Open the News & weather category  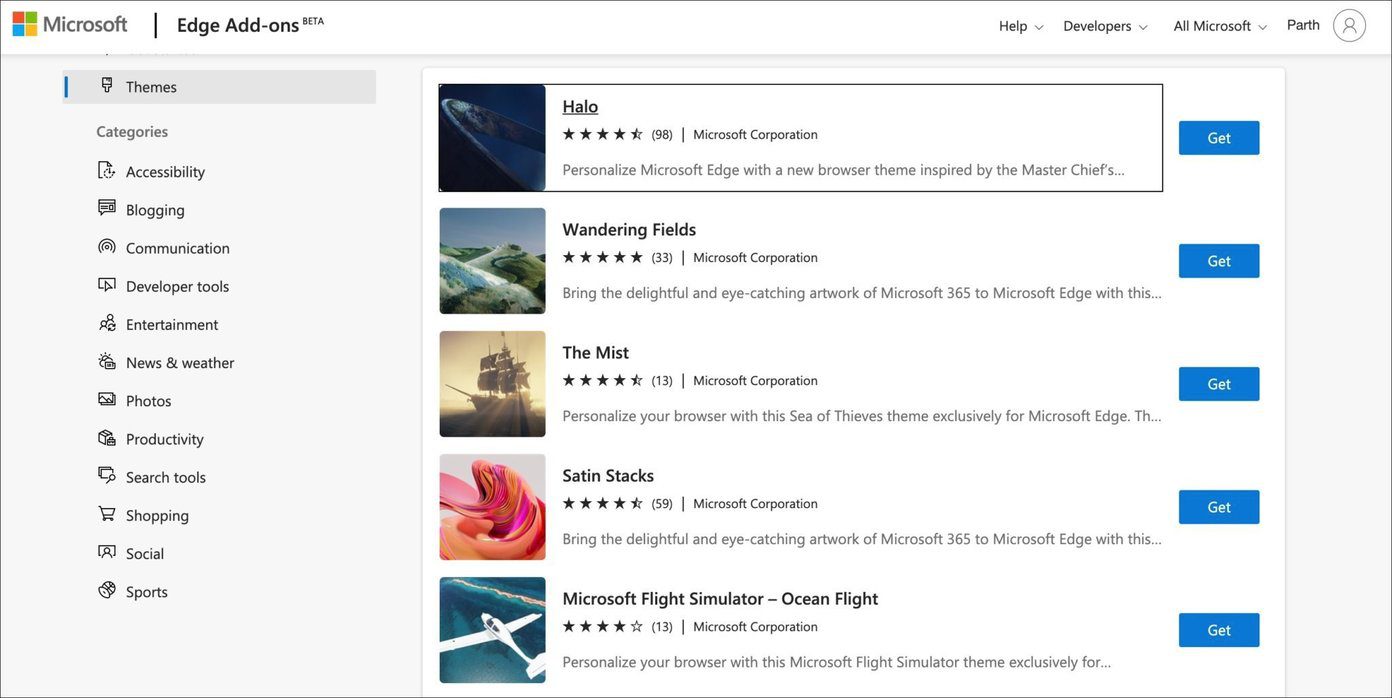180,362
